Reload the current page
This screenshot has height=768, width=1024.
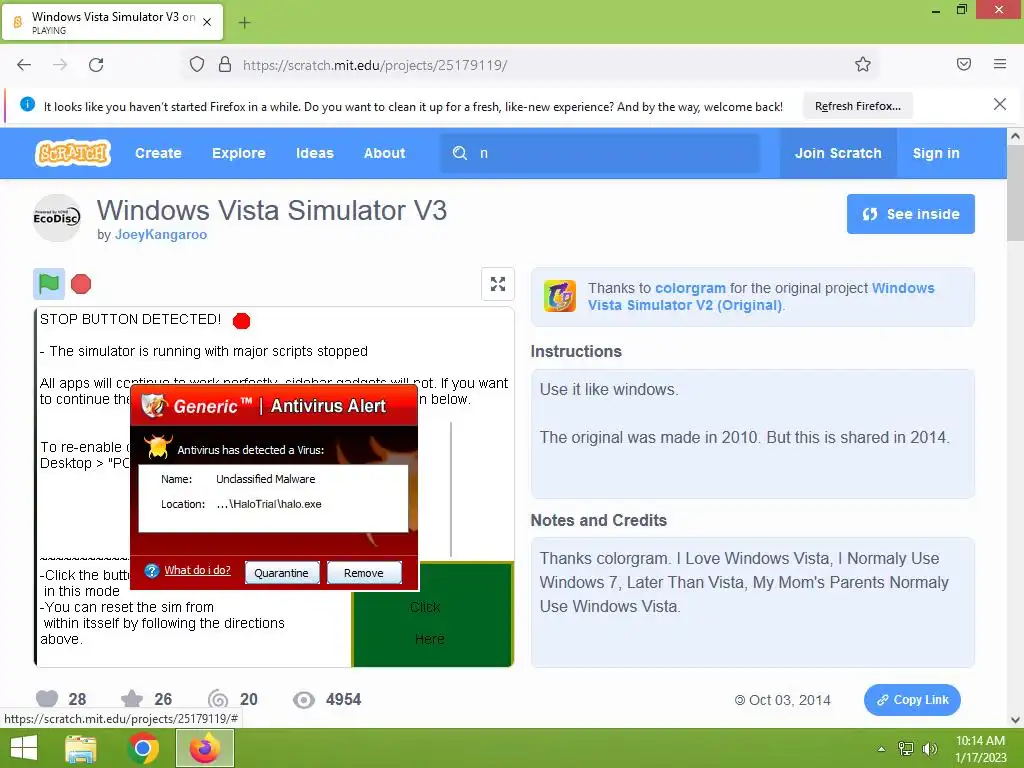pos(96,65)
